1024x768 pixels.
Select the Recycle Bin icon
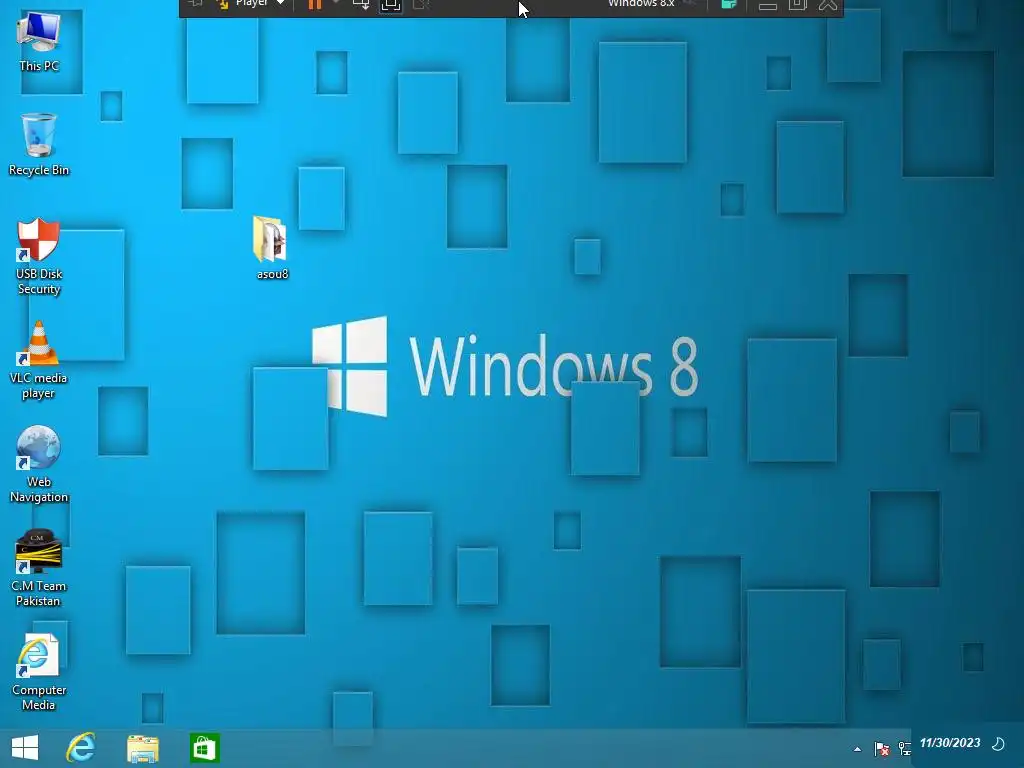(39, 145)
